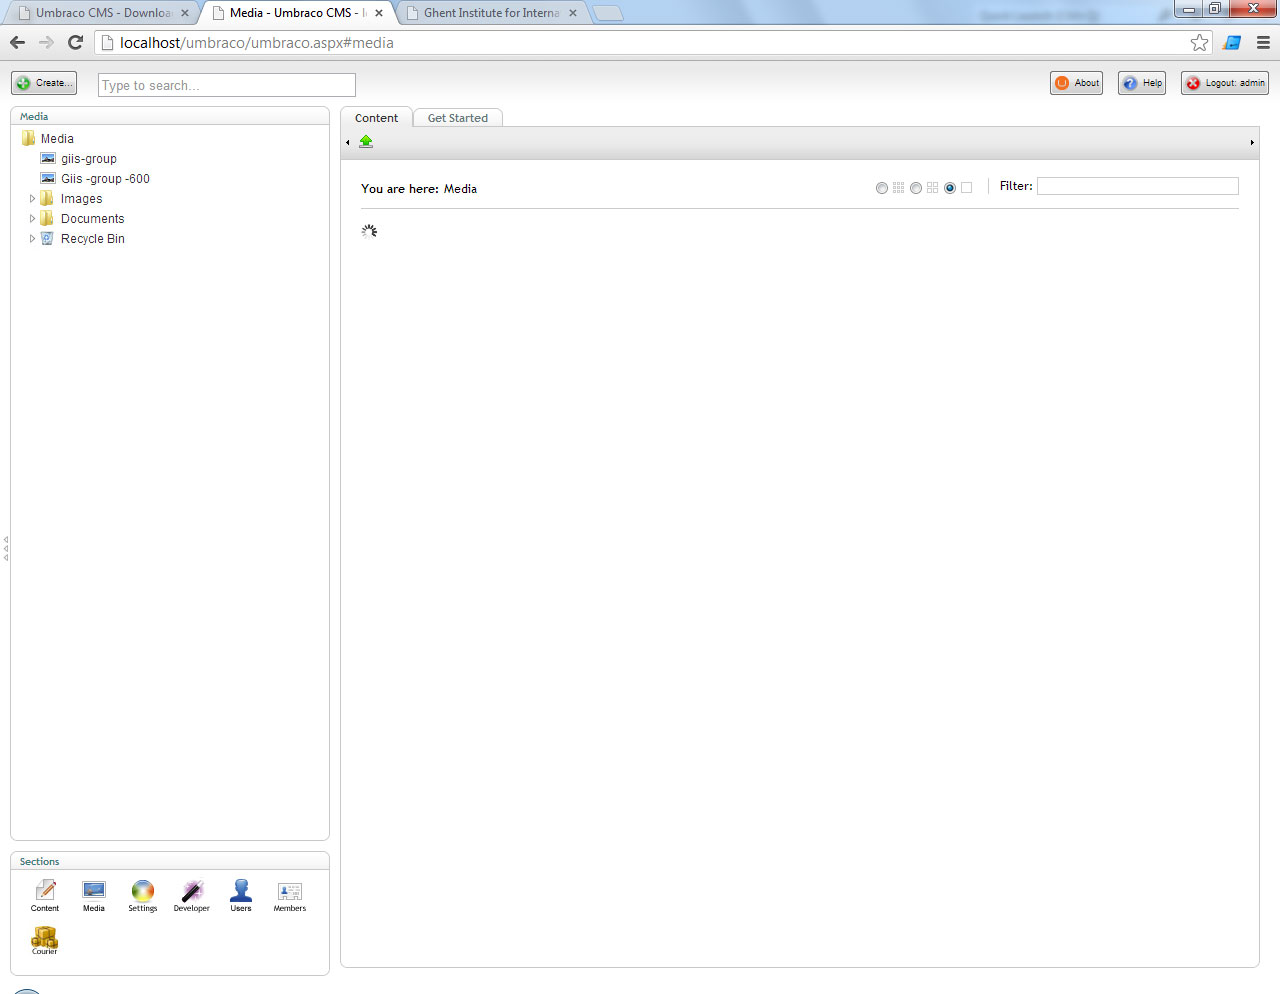Collapse the left panel via splitter handle
1280x994 pixels.
pyautogui.click(x=6, y=548)
